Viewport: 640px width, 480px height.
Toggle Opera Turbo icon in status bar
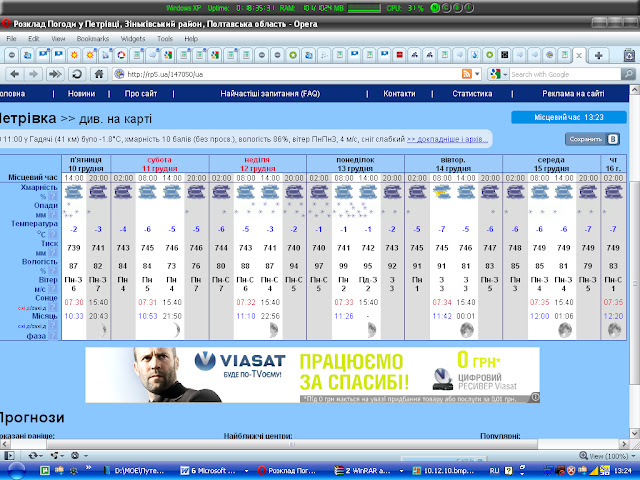(75, 456)
